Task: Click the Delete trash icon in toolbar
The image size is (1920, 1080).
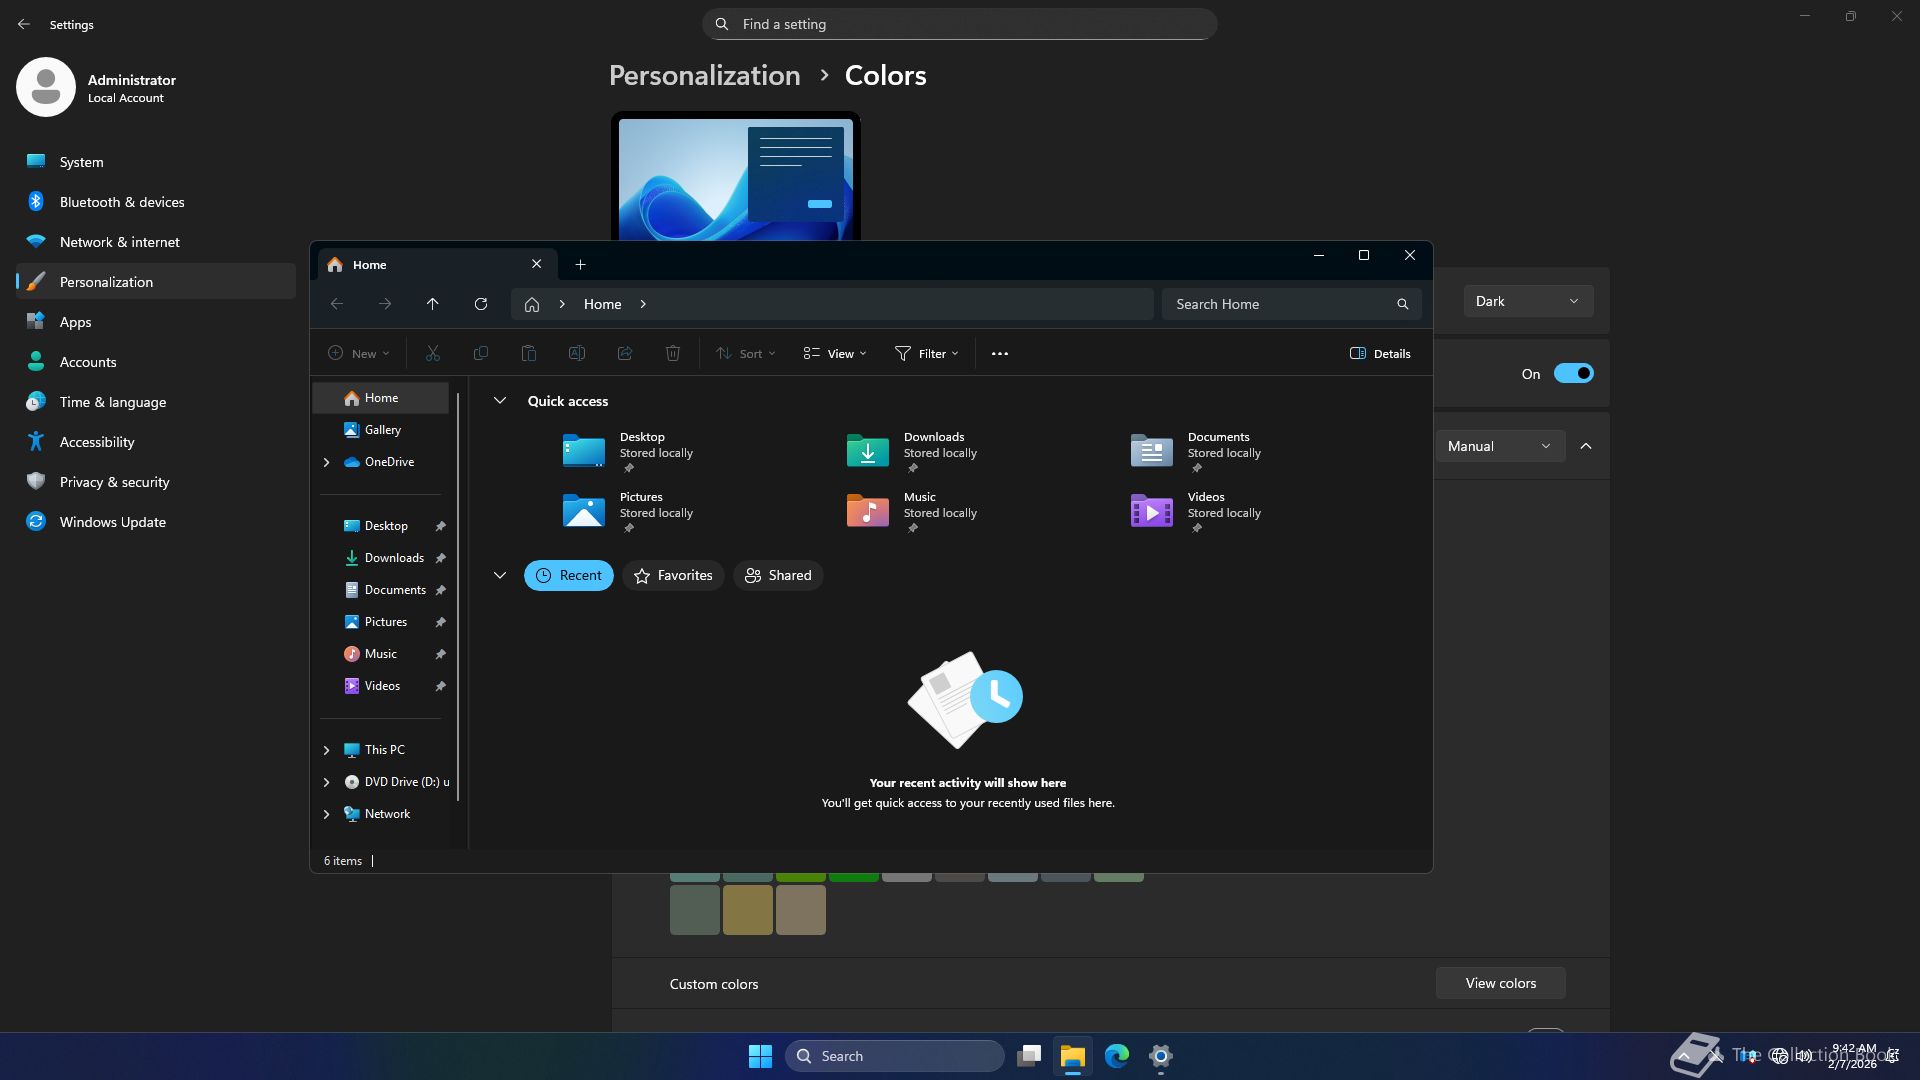Action: (673, 353)
